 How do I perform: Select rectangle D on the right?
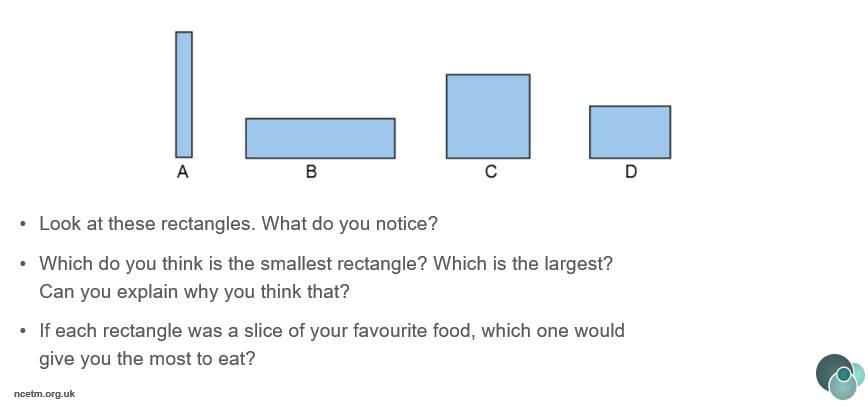coord(630,132)
